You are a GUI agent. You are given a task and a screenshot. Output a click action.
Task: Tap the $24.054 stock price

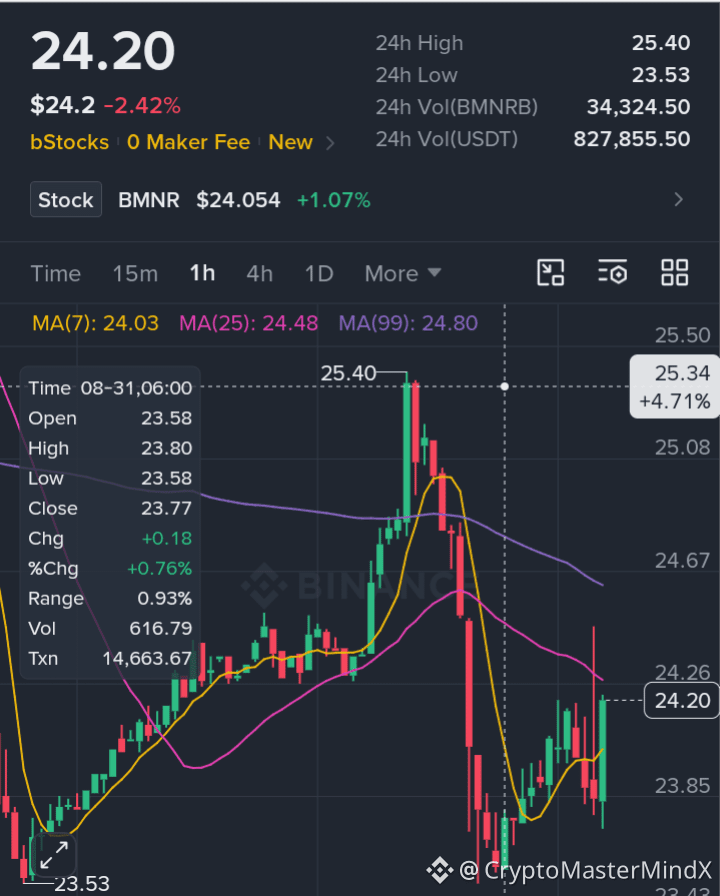(238, 200)
